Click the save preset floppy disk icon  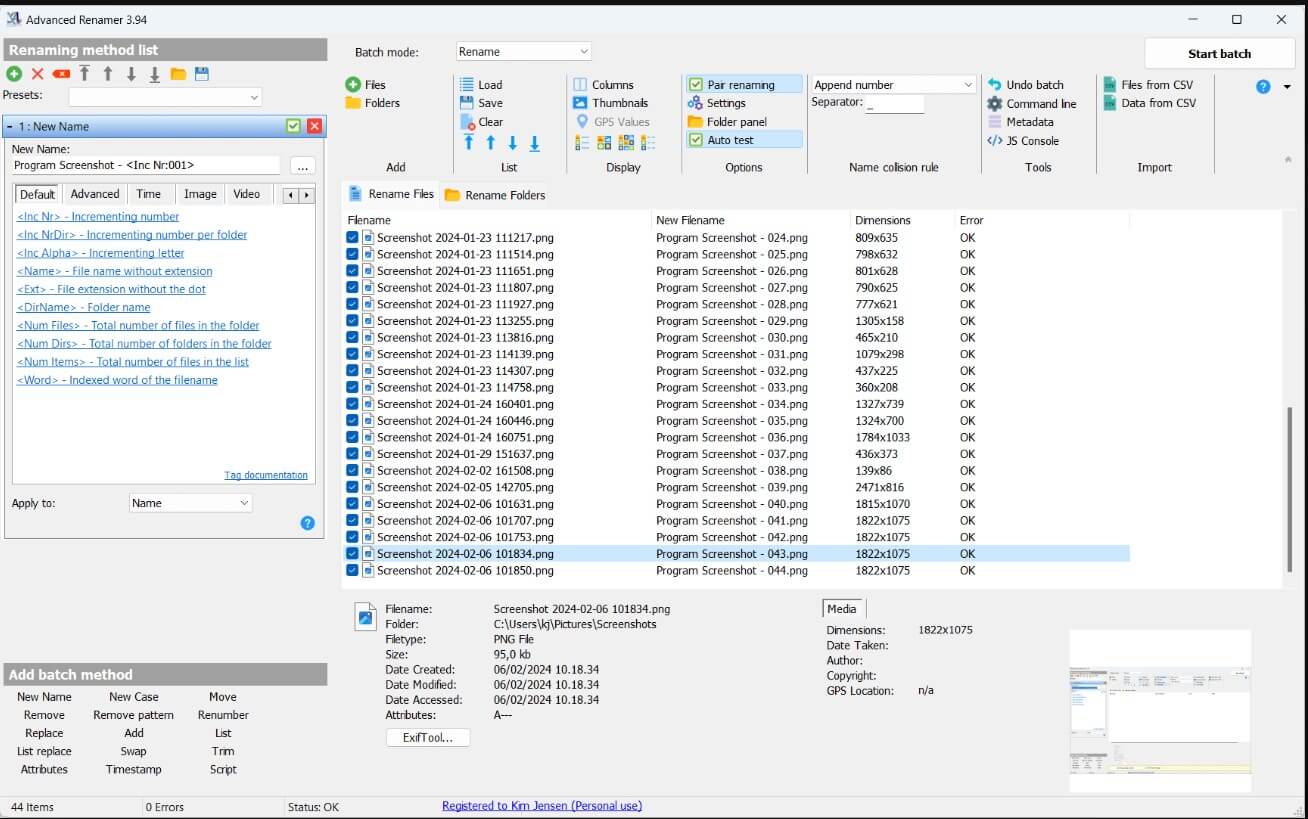click(x=202, y=74)
